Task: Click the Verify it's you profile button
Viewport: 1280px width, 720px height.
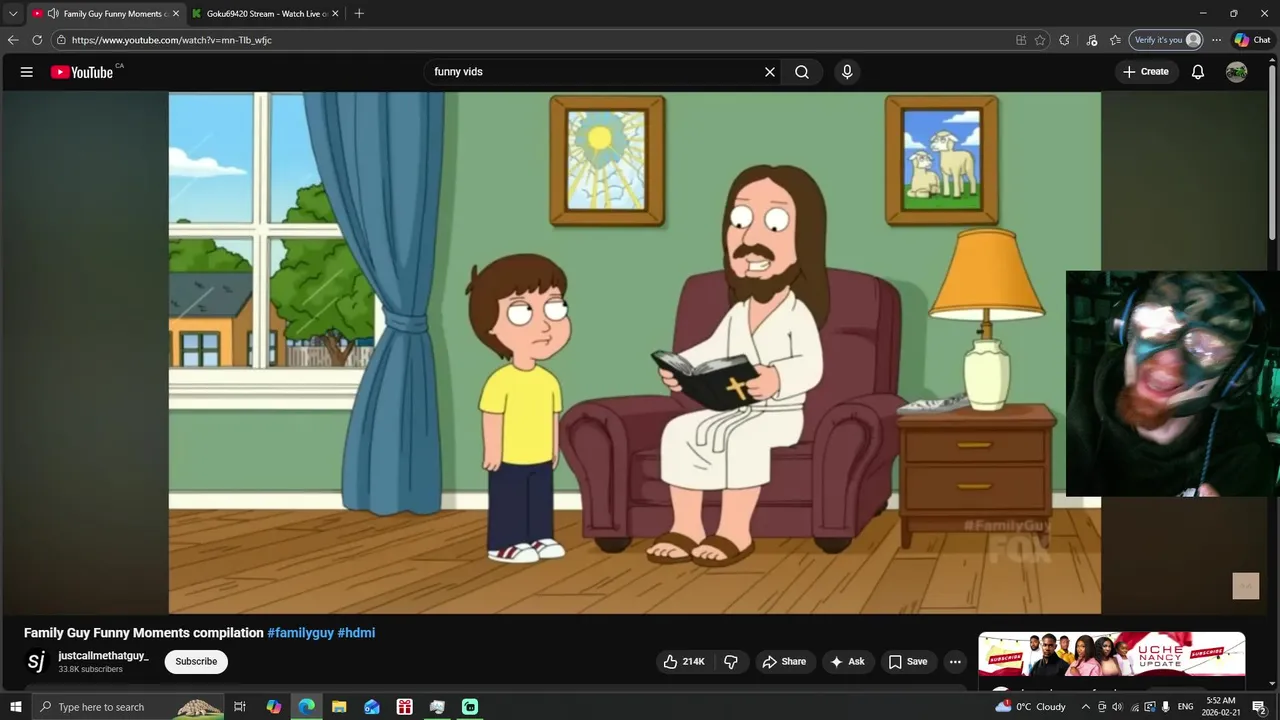Action: 1166,40
